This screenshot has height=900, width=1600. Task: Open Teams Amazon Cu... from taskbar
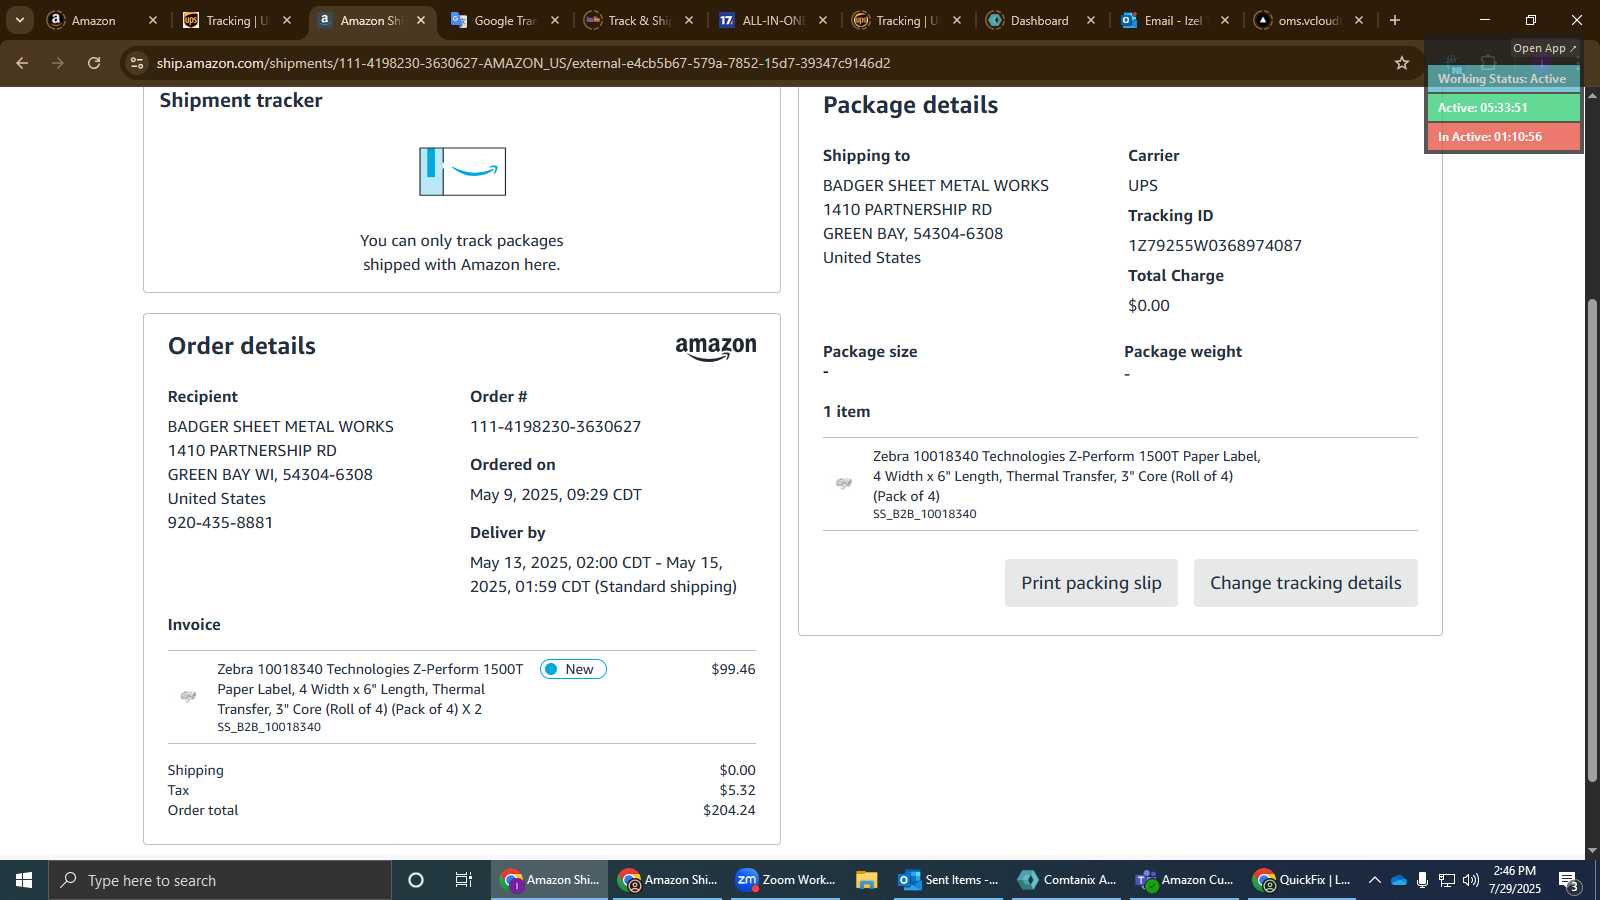tap(1184, 880)
